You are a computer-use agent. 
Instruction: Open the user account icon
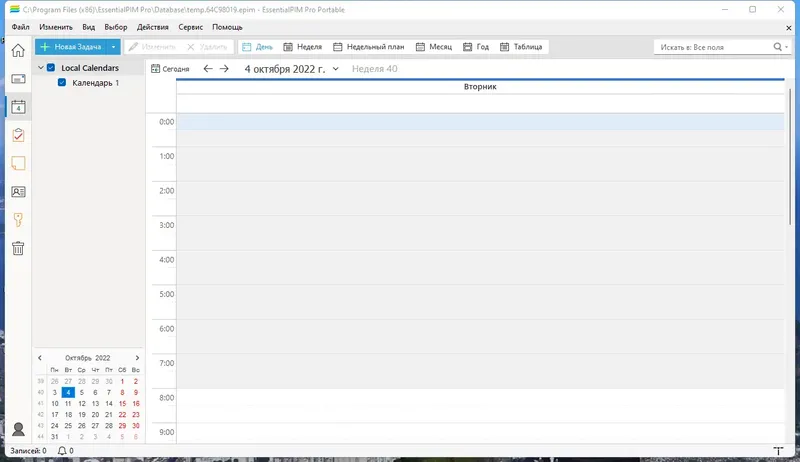tap(18, 429)
